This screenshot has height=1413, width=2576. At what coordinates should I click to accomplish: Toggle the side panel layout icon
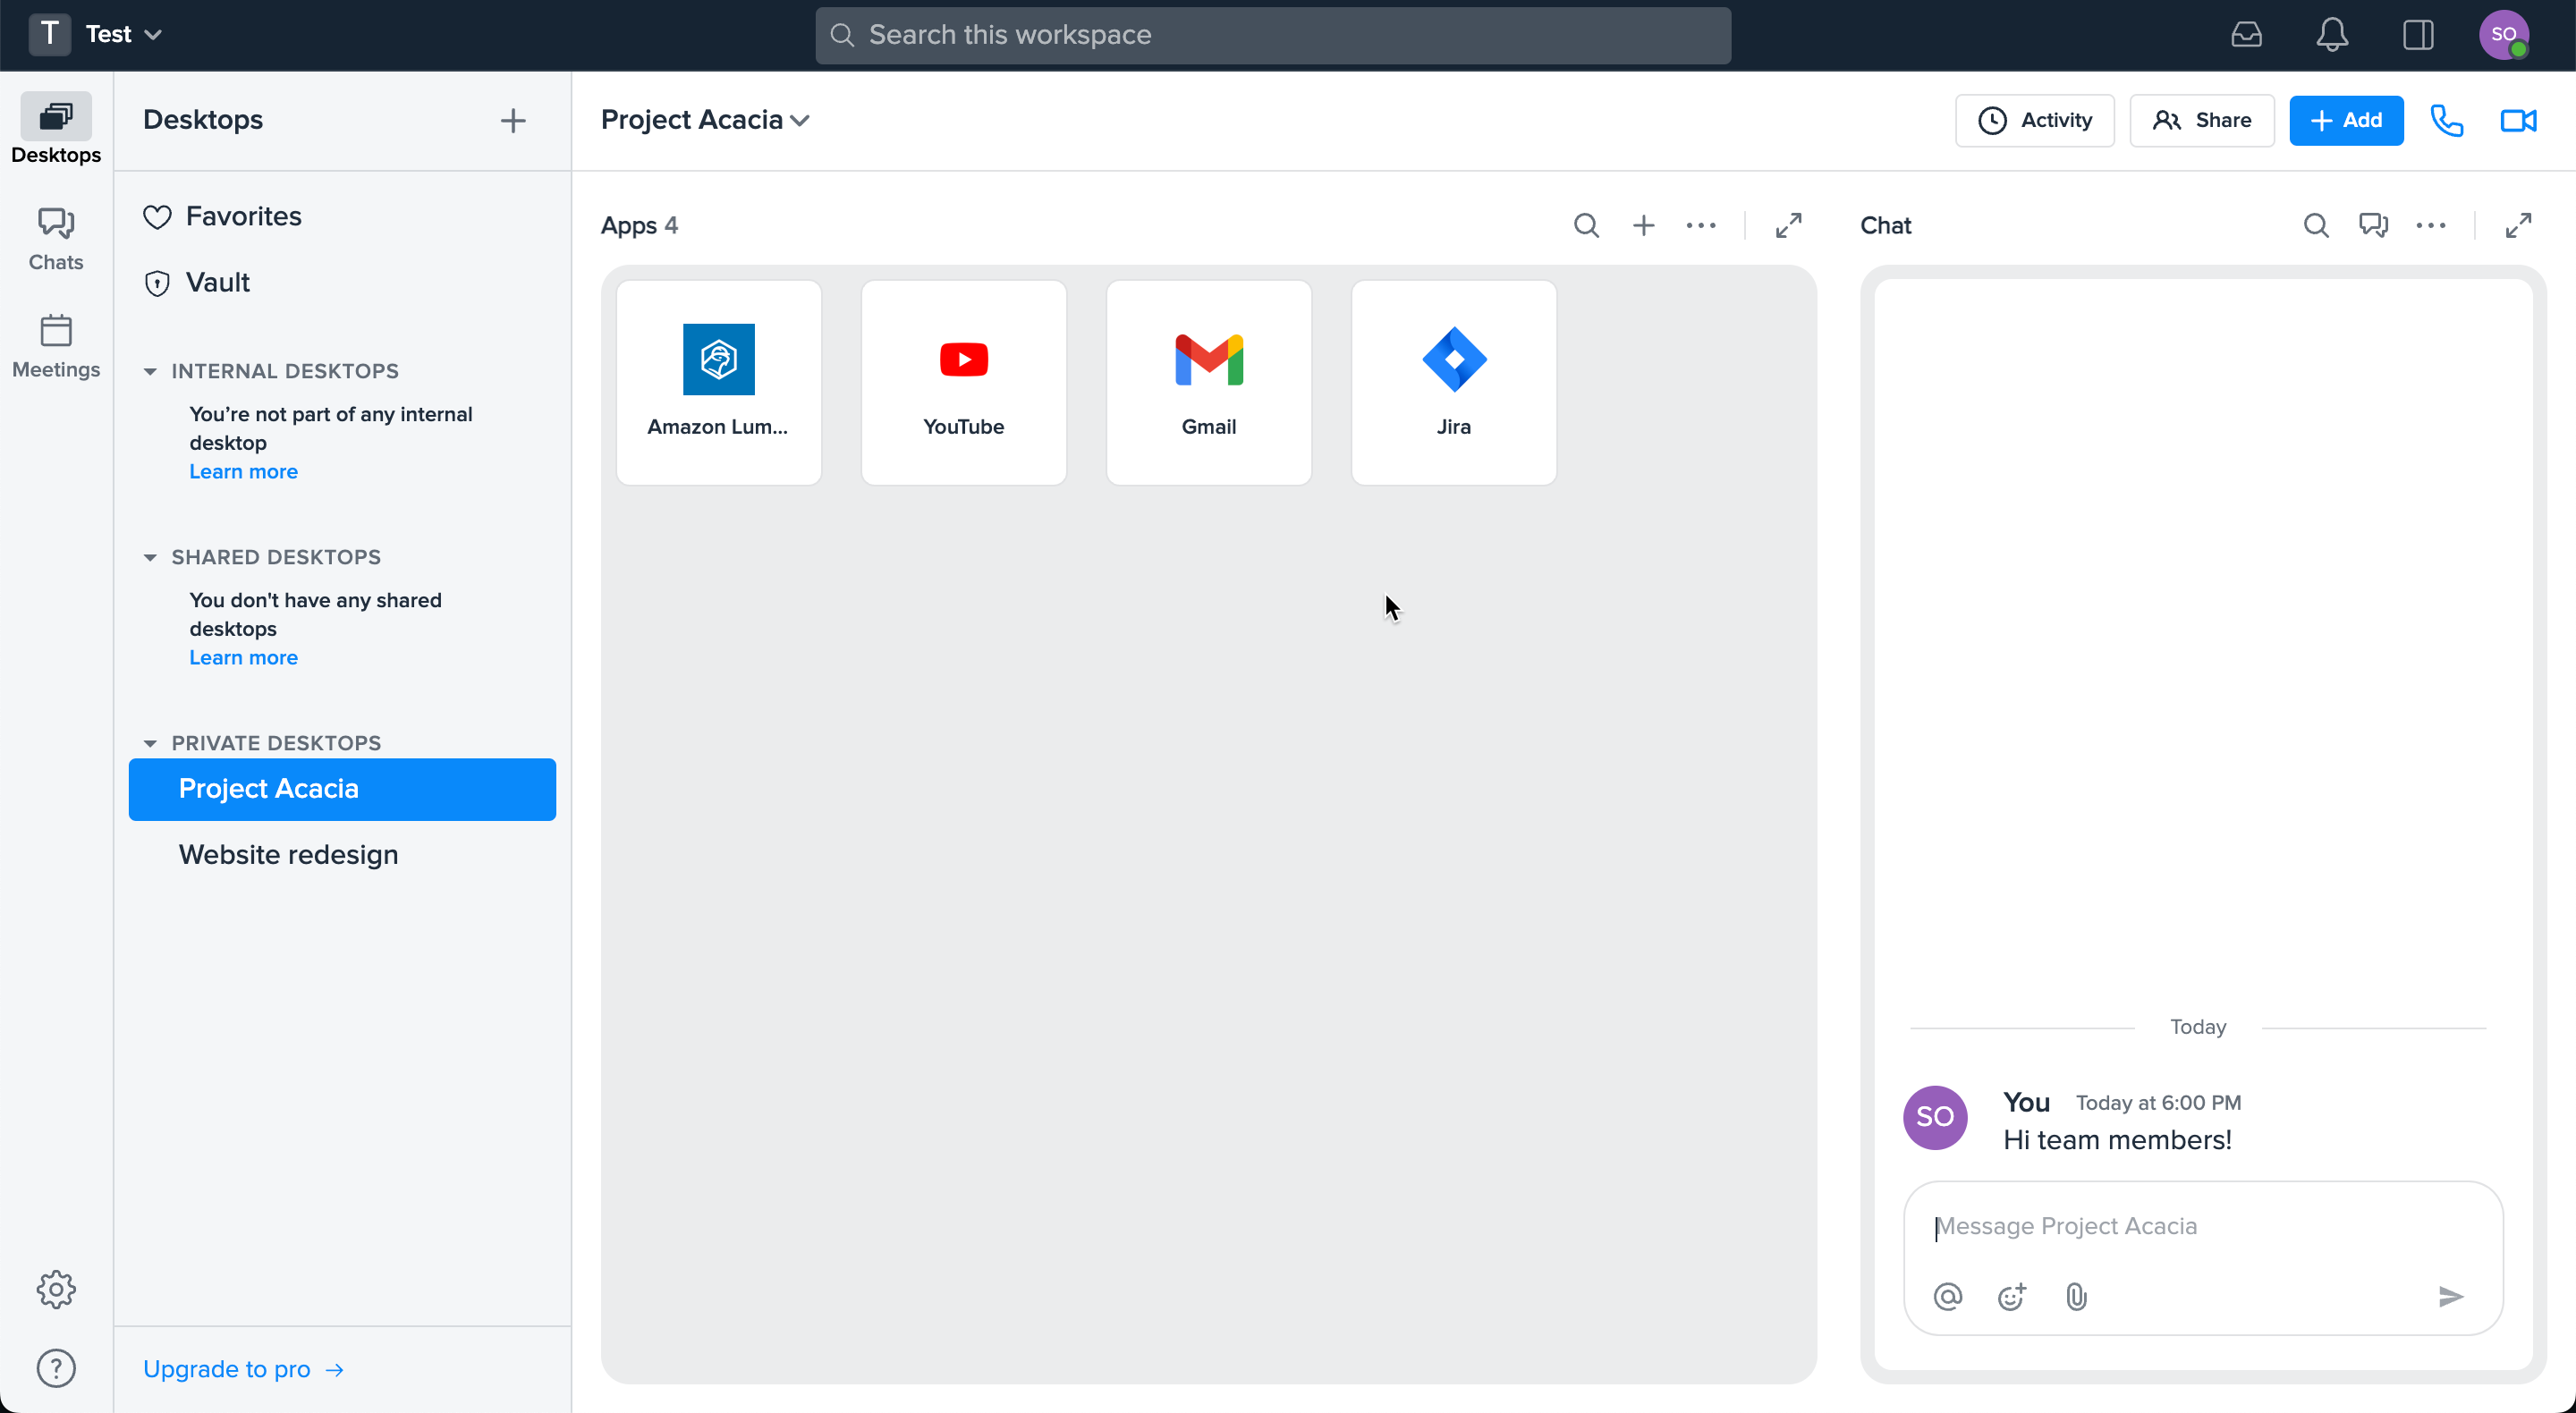2418,35
